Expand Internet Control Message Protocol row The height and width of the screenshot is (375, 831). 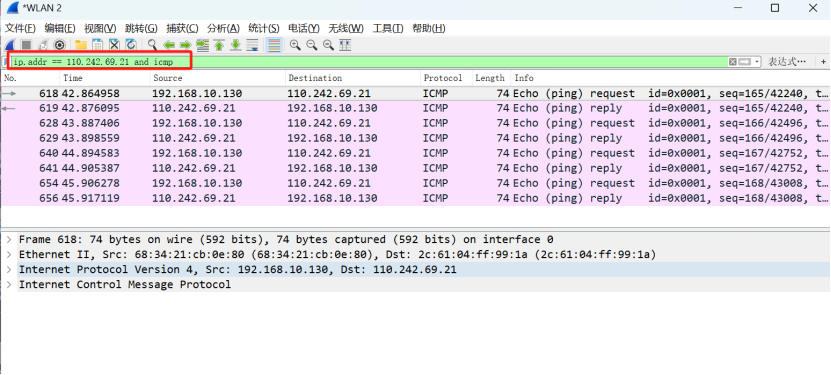(8, 284)
